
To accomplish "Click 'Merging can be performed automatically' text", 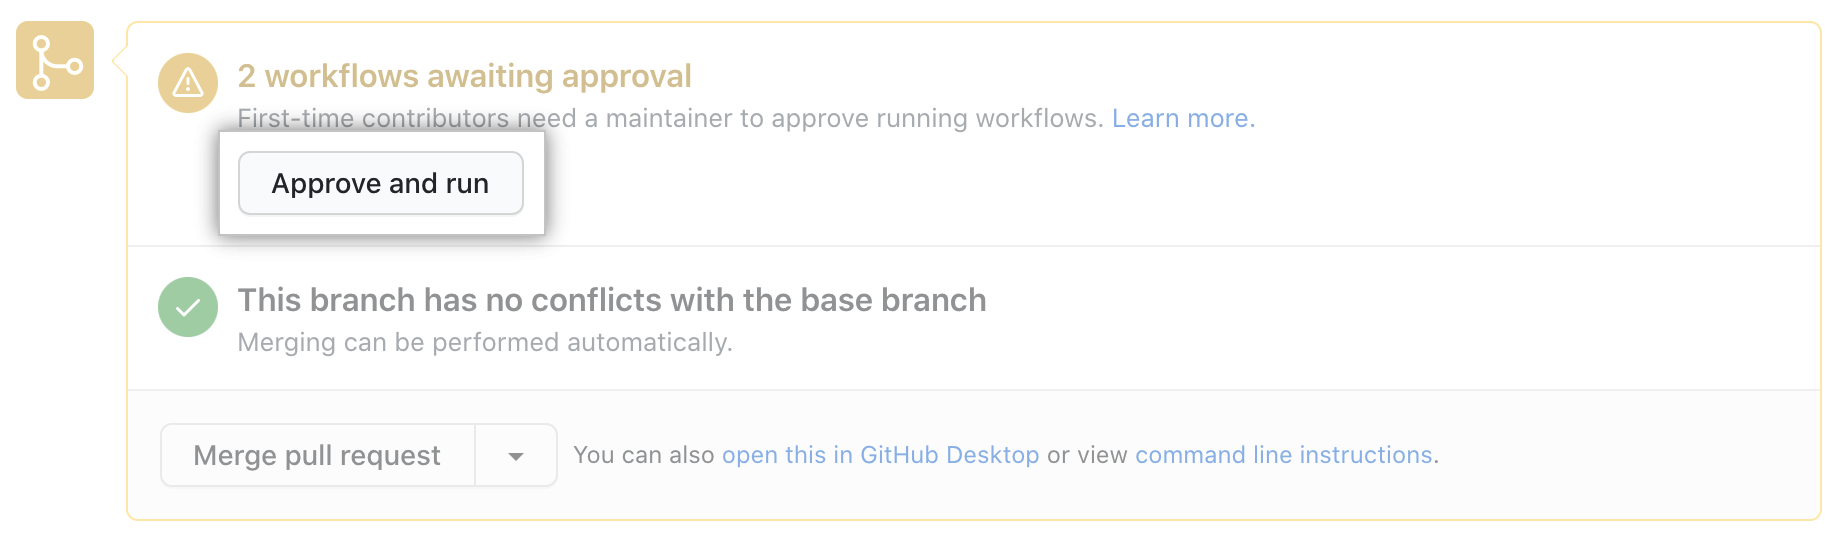I will coord(485,342).
